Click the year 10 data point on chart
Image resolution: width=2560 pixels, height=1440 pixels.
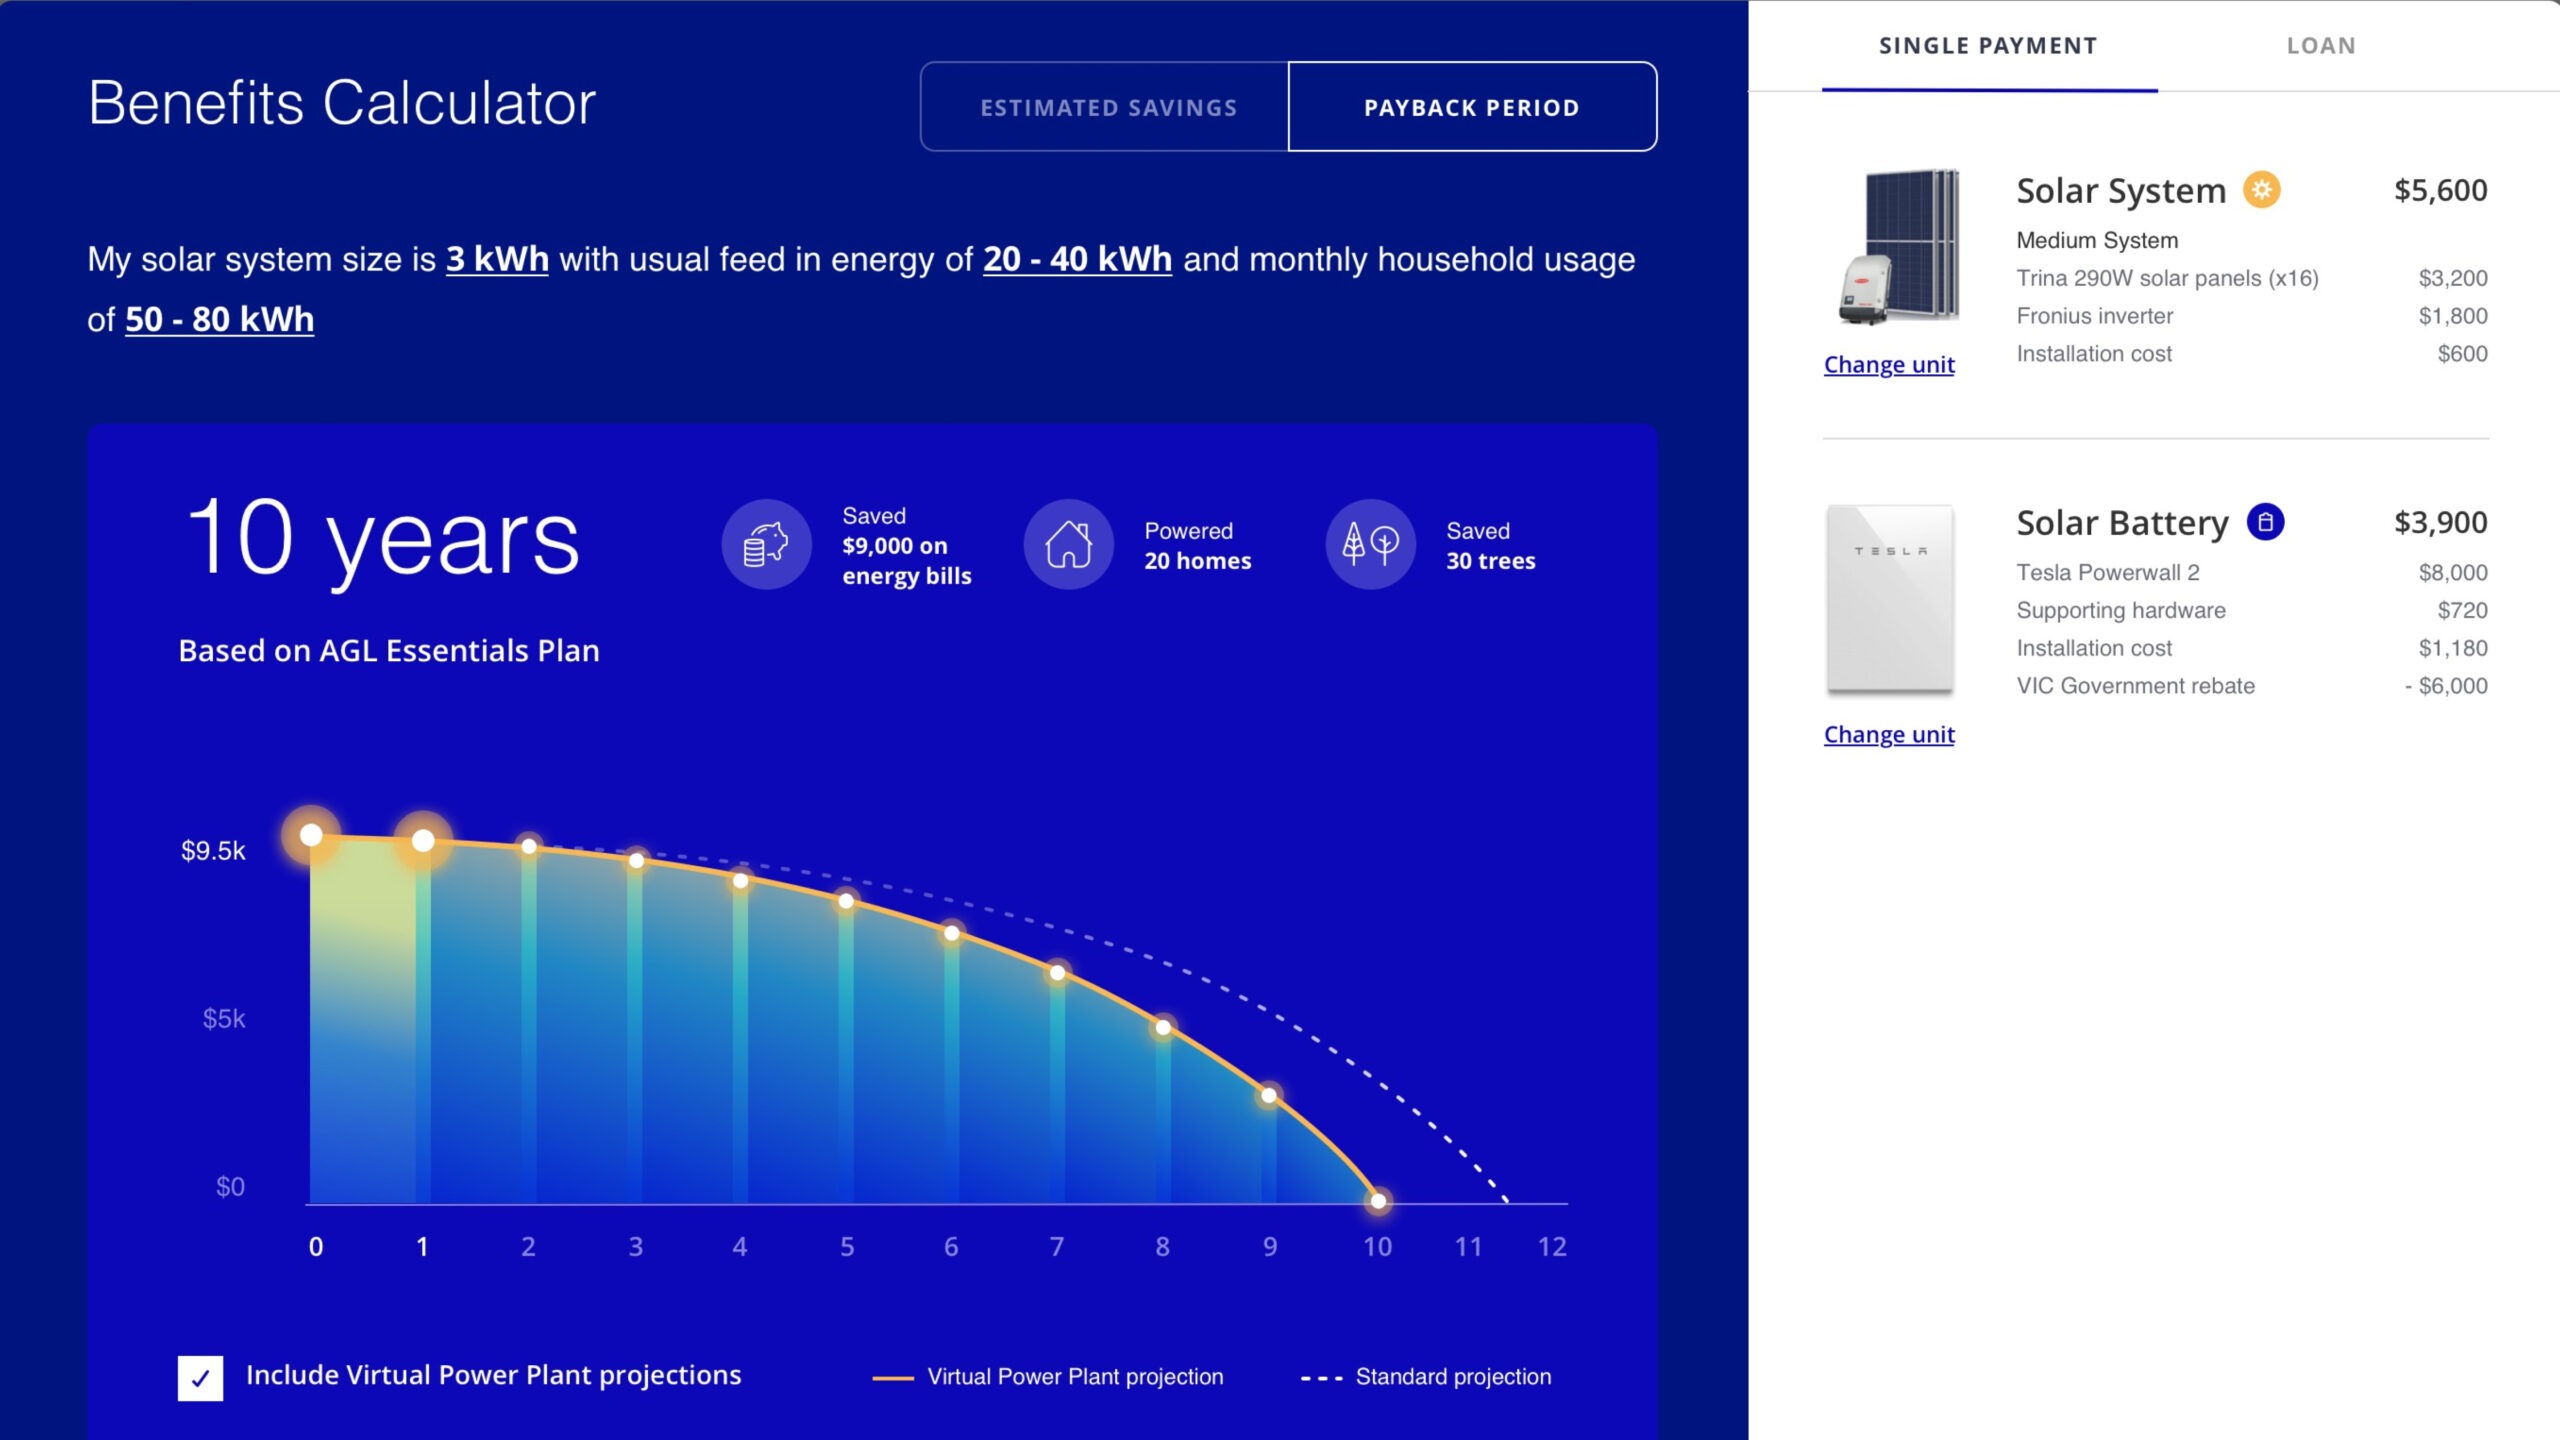tap(1378, 1200)
